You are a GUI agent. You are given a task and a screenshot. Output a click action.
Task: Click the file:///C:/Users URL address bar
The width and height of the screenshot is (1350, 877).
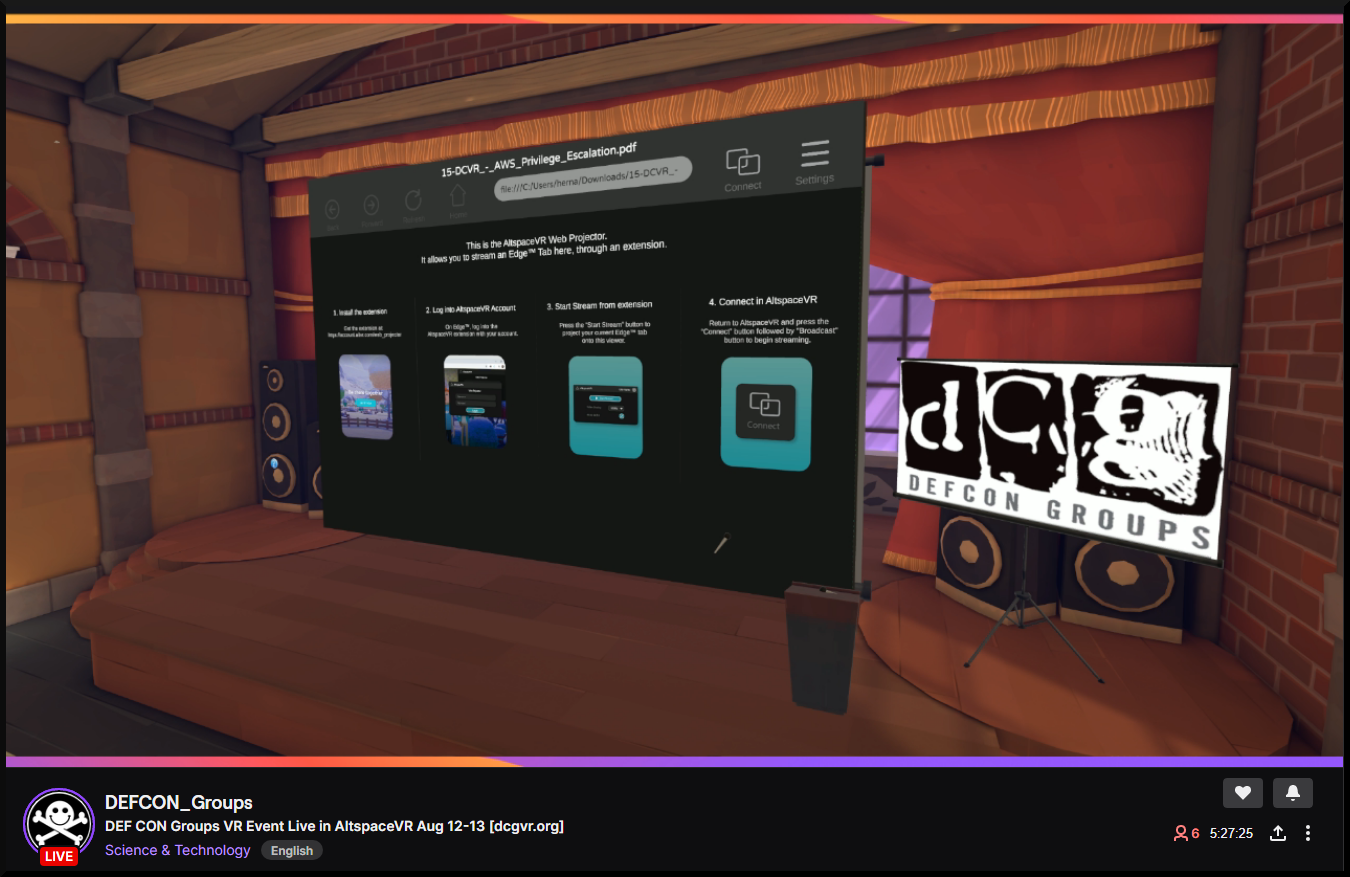592,178
